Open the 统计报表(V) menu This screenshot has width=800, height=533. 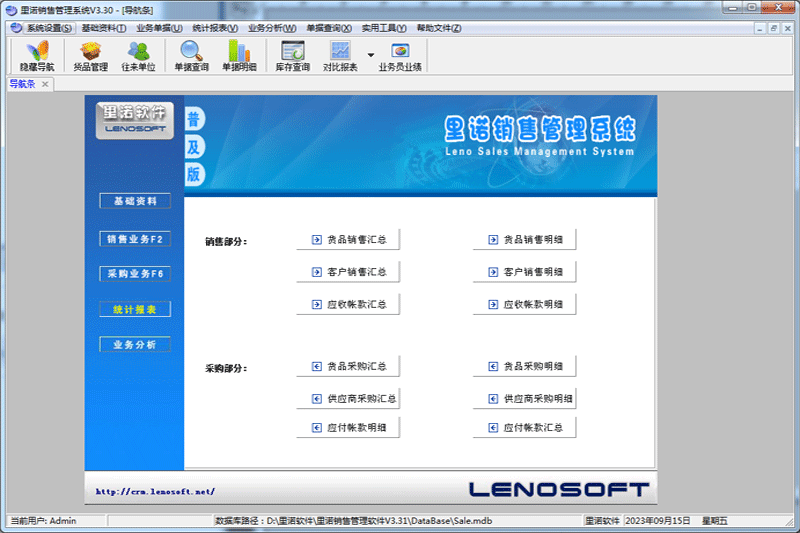click(215, 28)
